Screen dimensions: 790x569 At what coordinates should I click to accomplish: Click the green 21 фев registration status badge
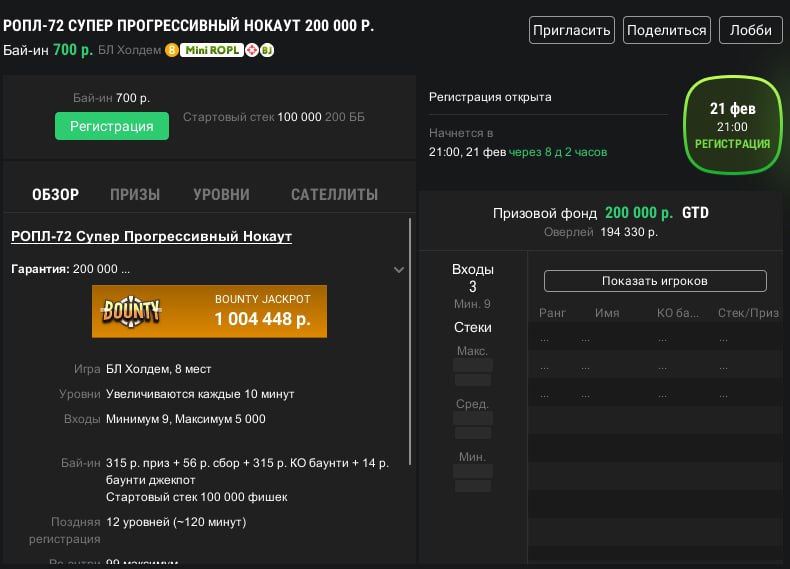point(732,126)
